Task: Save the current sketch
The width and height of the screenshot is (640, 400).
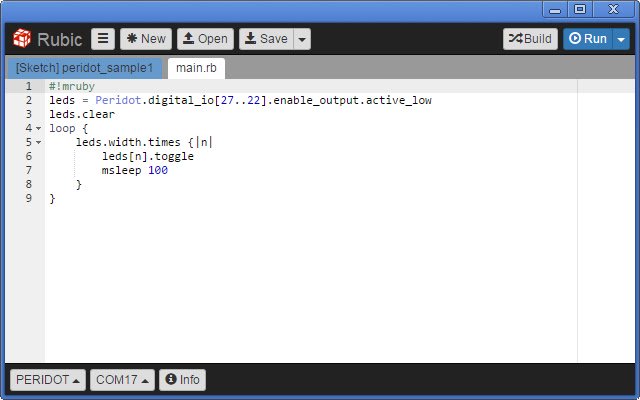Action: click(x=266, y=39)
